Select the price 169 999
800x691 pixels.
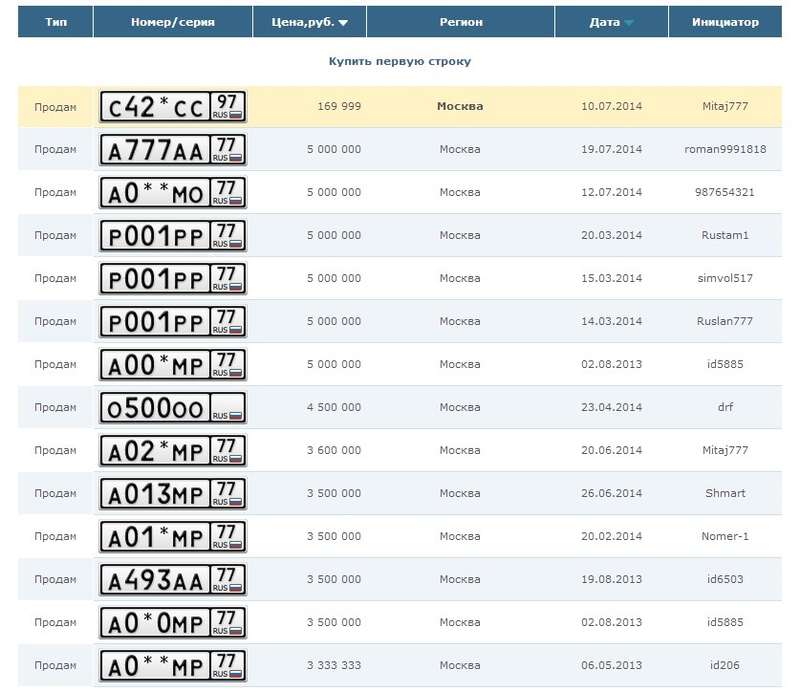[x=339, y=106]
